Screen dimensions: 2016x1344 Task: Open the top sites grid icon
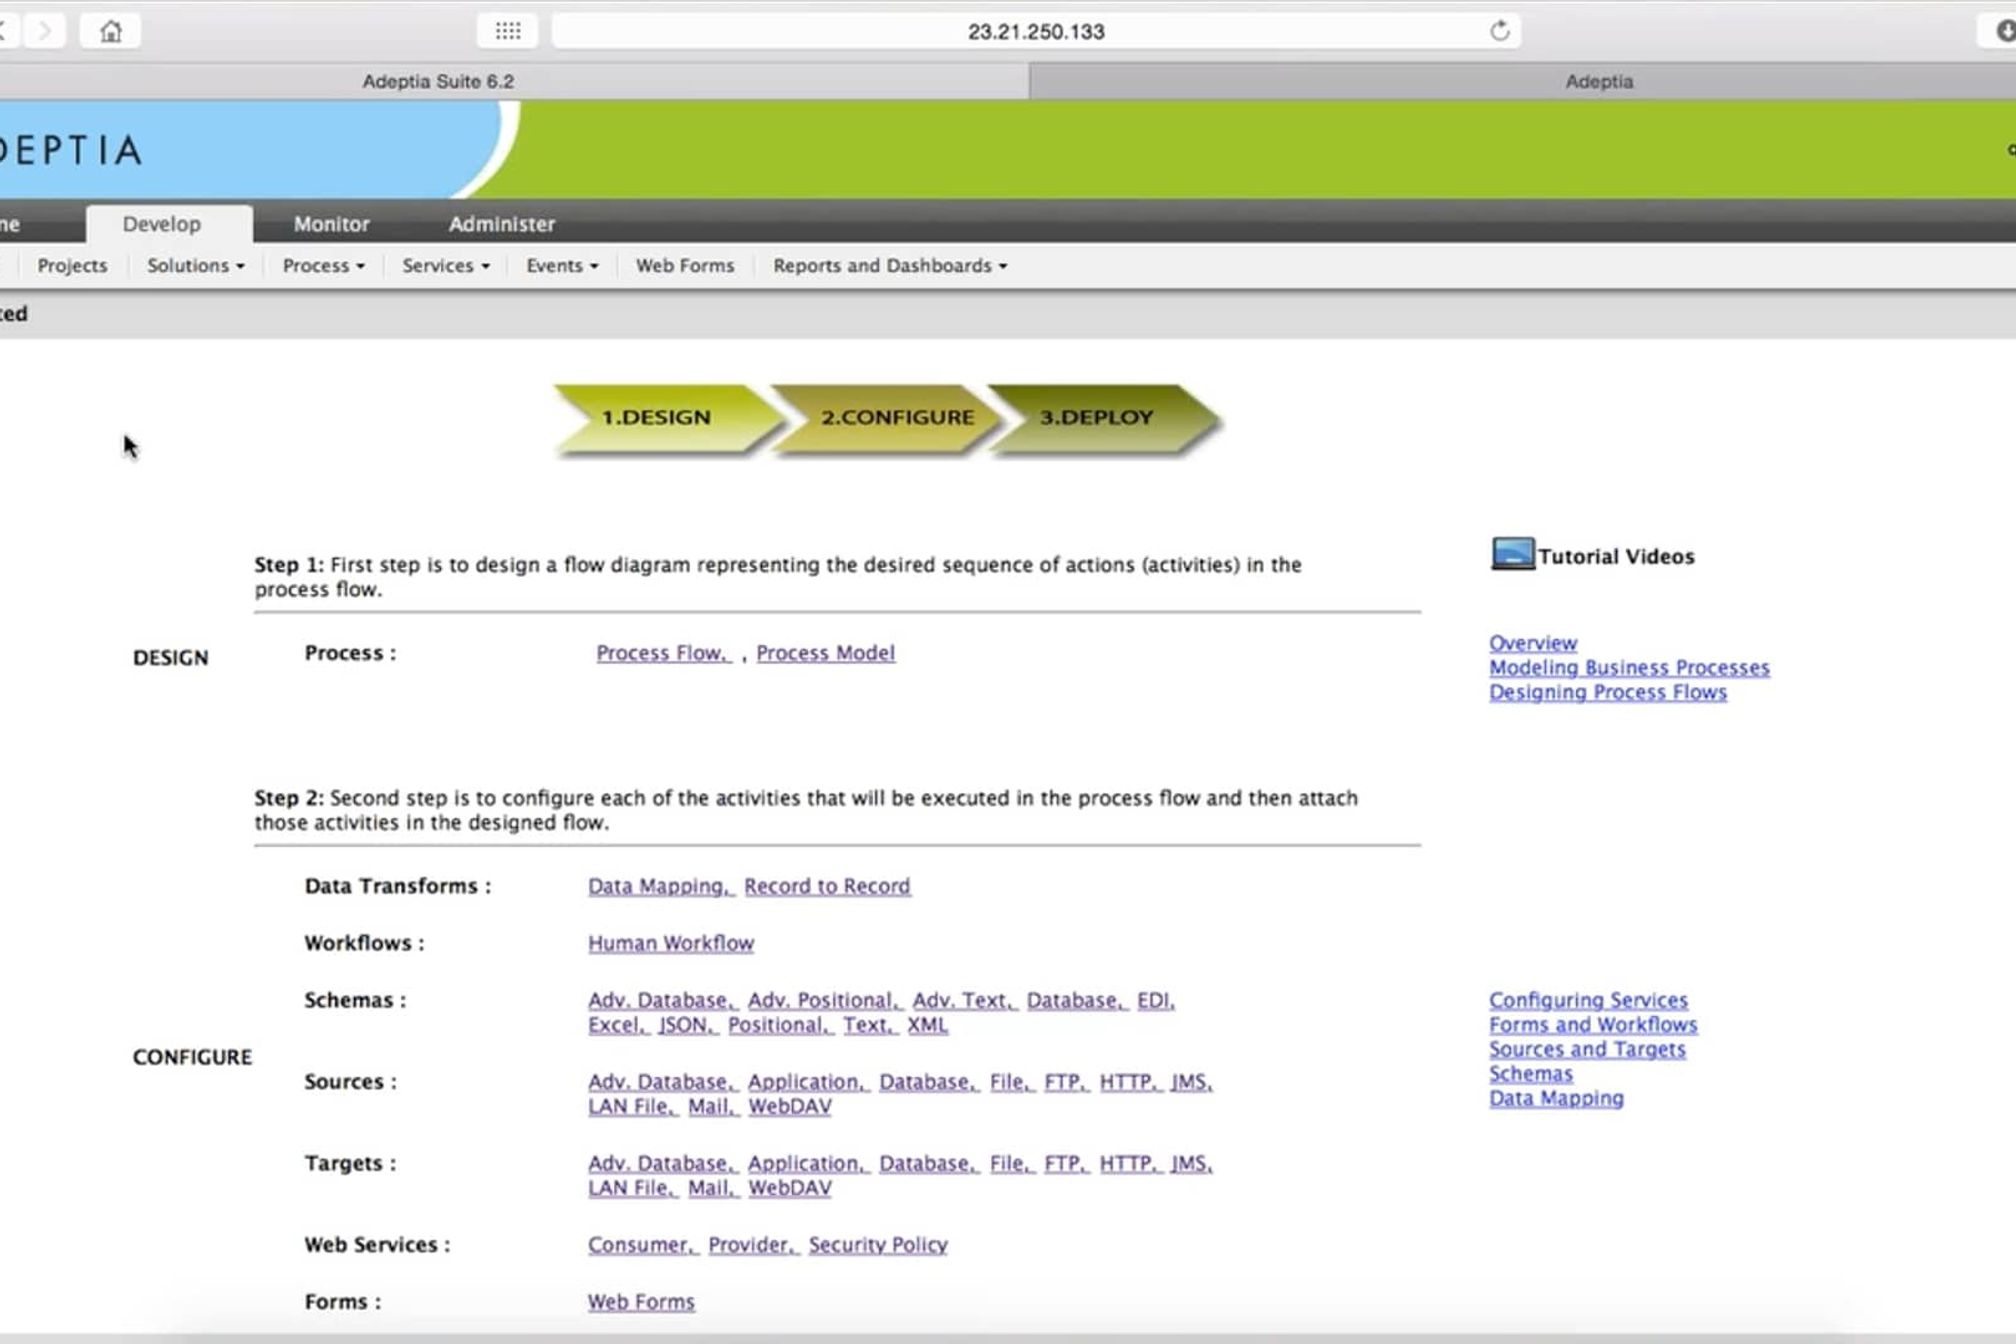coord(508,31)
